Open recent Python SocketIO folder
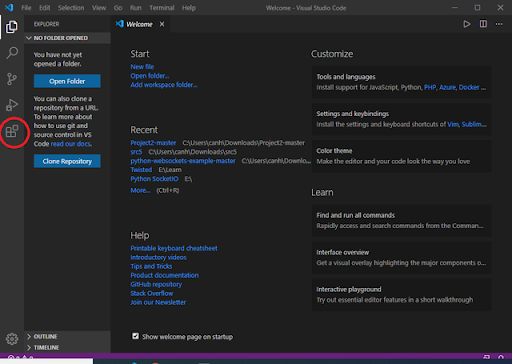Viewport: 512px width, 364px height. (154, 179)
